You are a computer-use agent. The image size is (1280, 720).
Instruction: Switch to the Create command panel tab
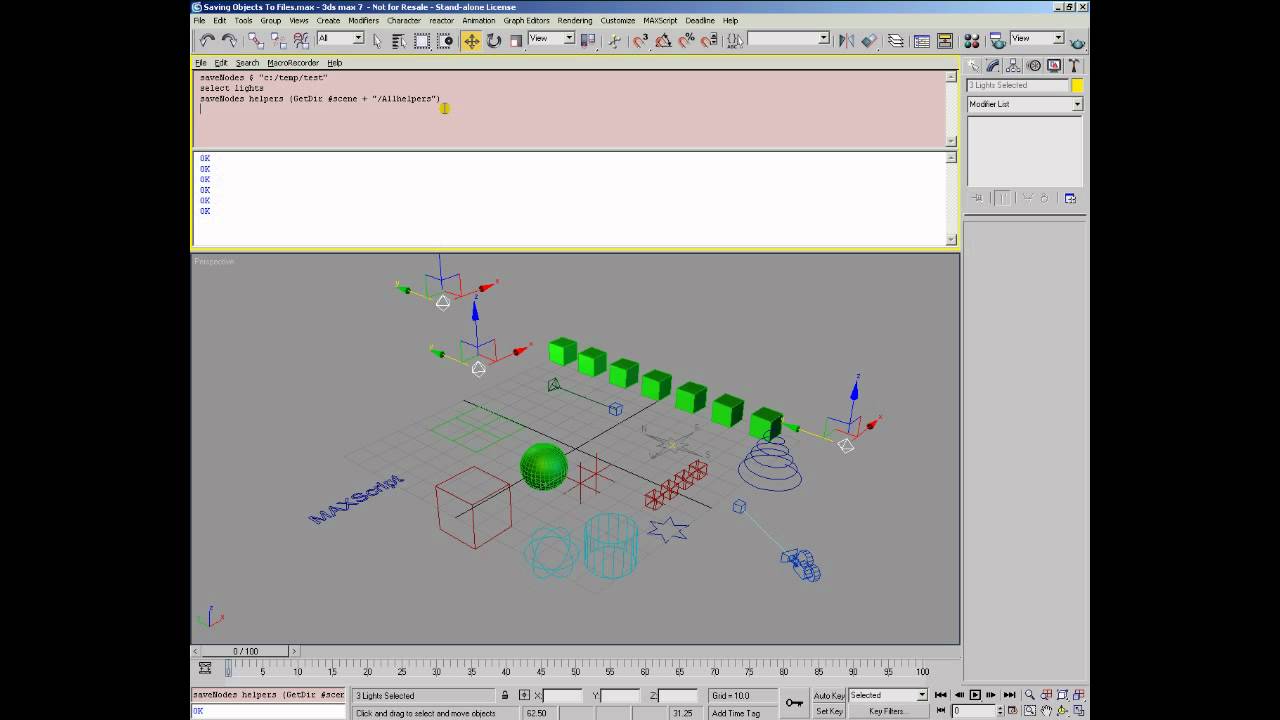point(974,65)
